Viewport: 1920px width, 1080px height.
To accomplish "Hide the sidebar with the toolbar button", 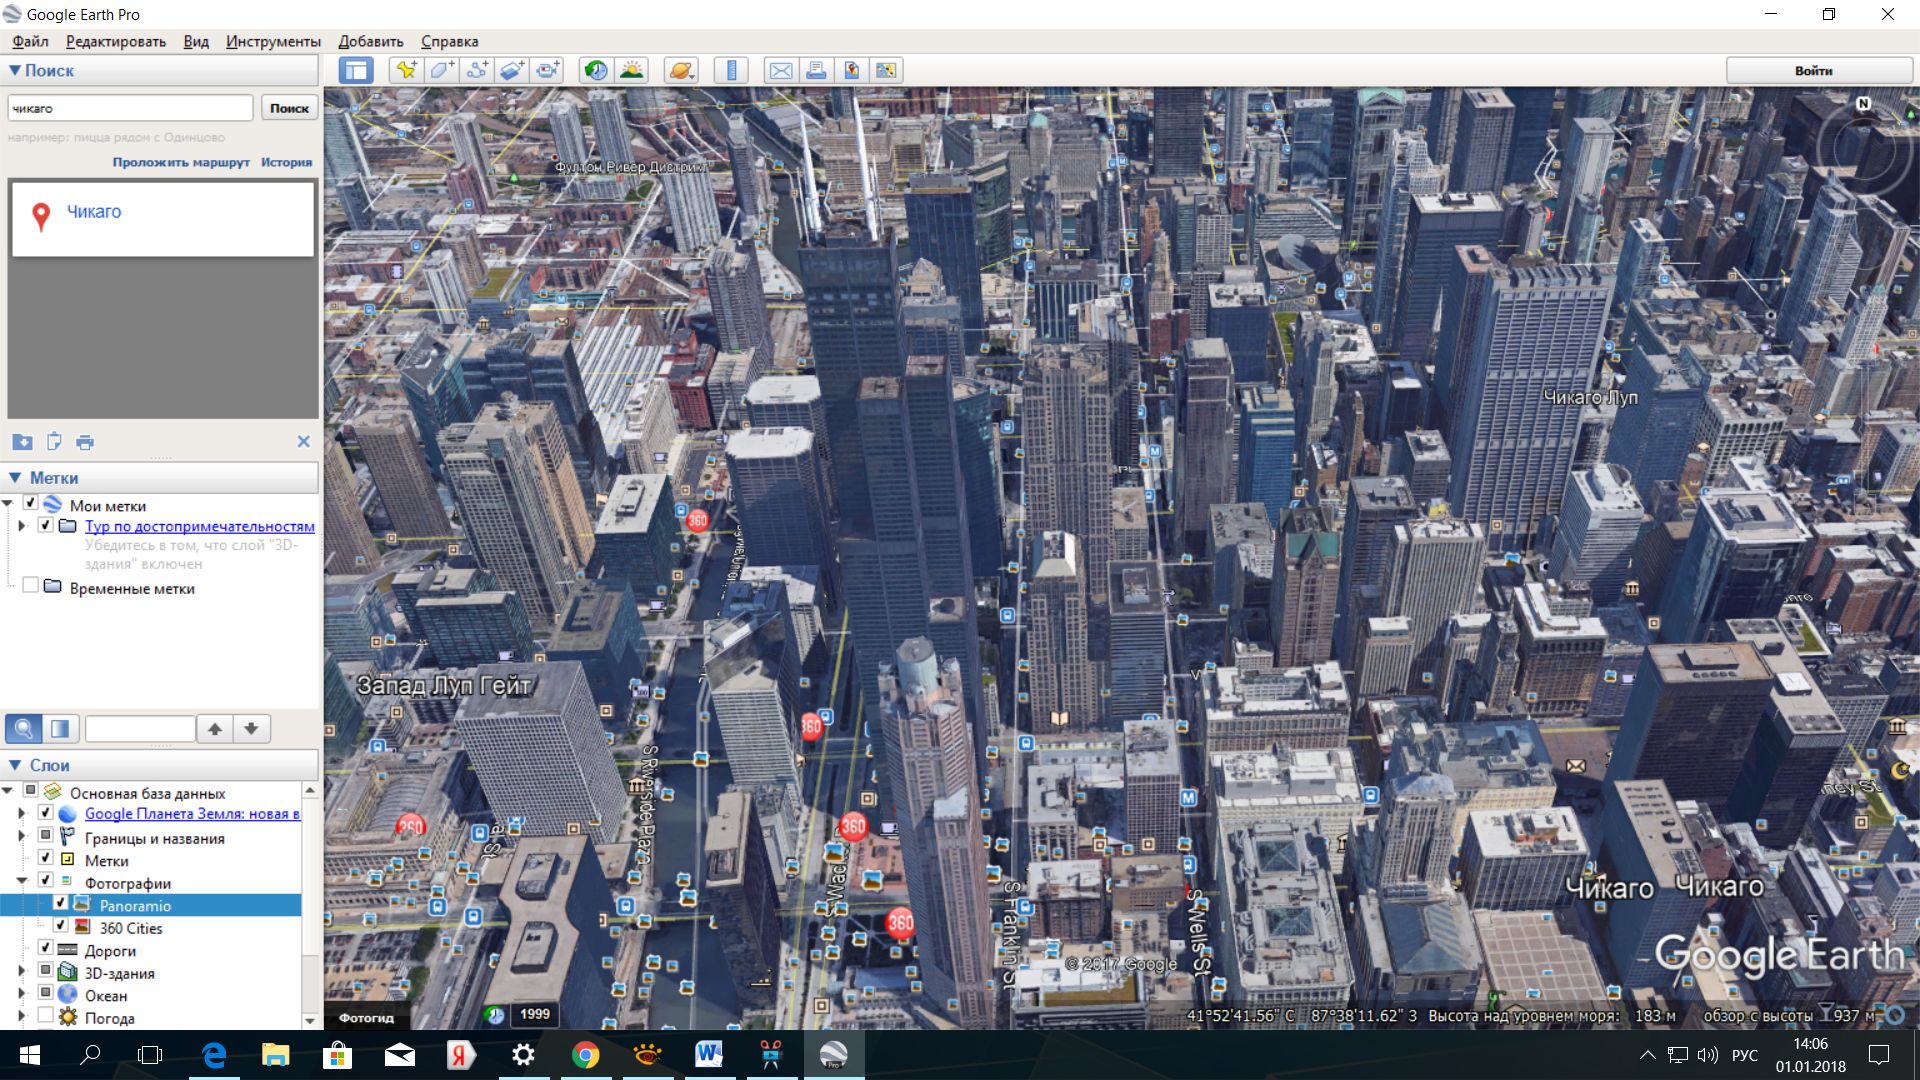I will pyautogui.click(x=355, y=70).
